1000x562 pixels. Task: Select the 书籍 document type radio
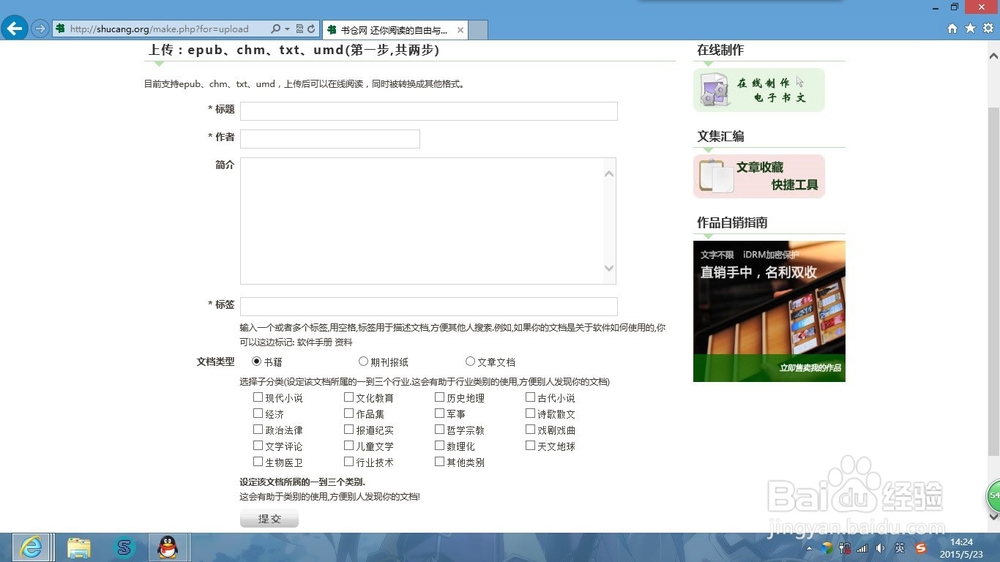coord(256,361)
